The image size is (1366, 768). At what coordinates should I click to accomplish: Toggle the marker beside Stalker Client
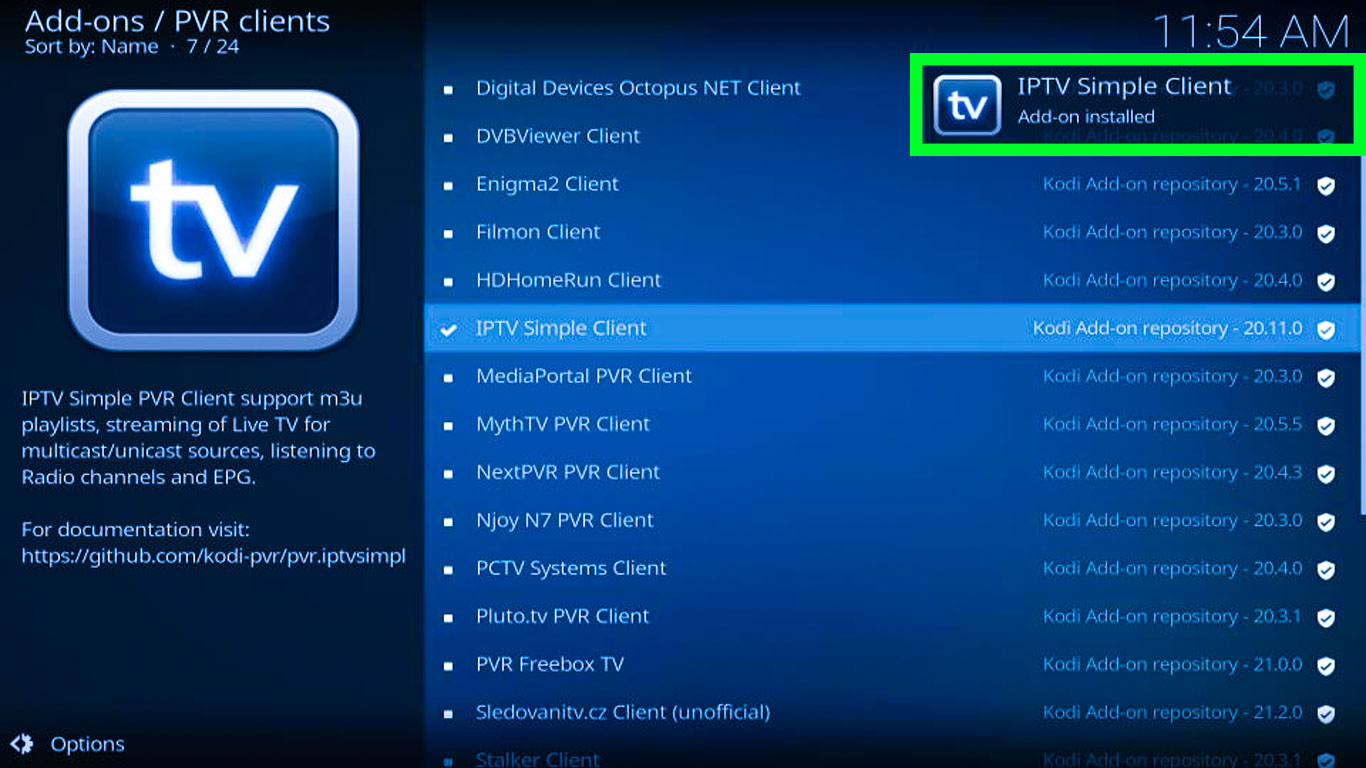[x=446, y=760]
